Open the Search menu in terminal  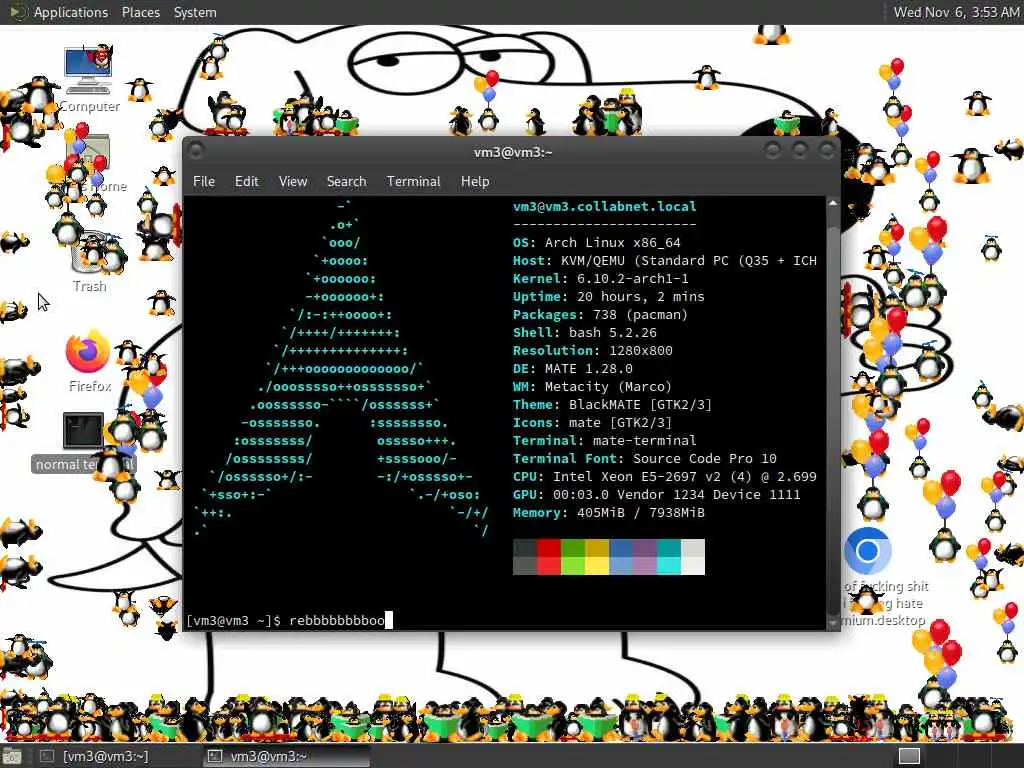point(346,182)
